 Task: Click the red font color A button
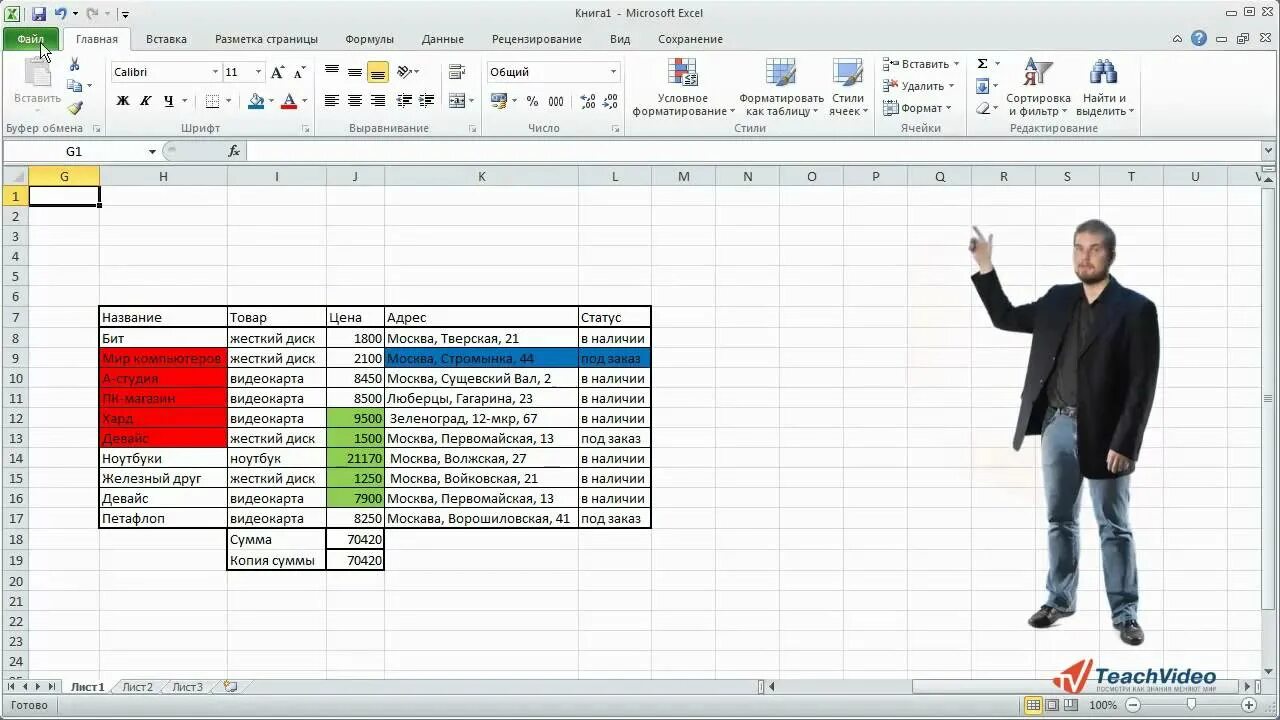(x=289, y=101)
